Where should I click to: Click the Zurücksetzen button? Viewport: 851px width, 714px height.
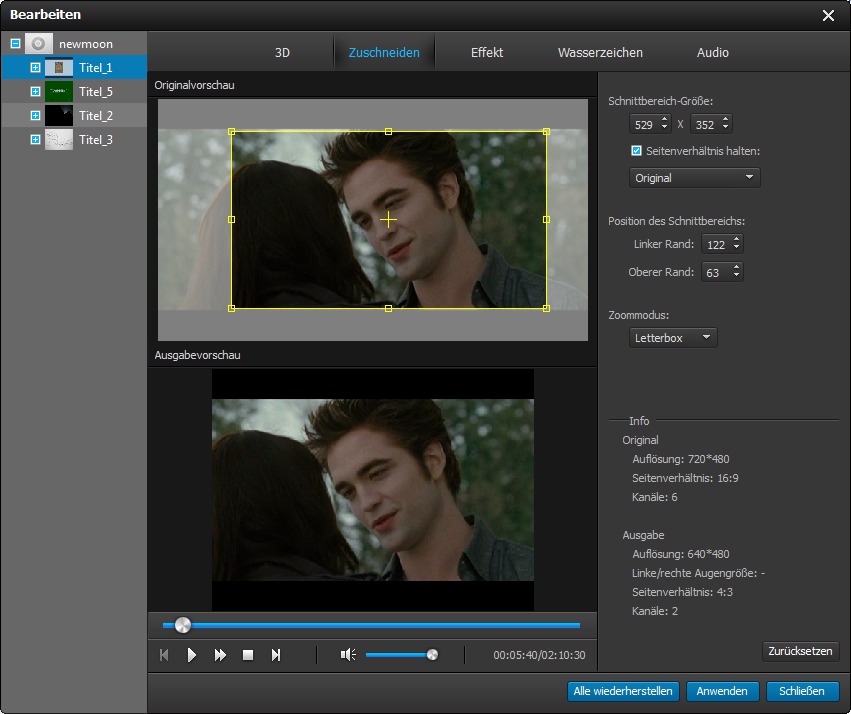801,651
